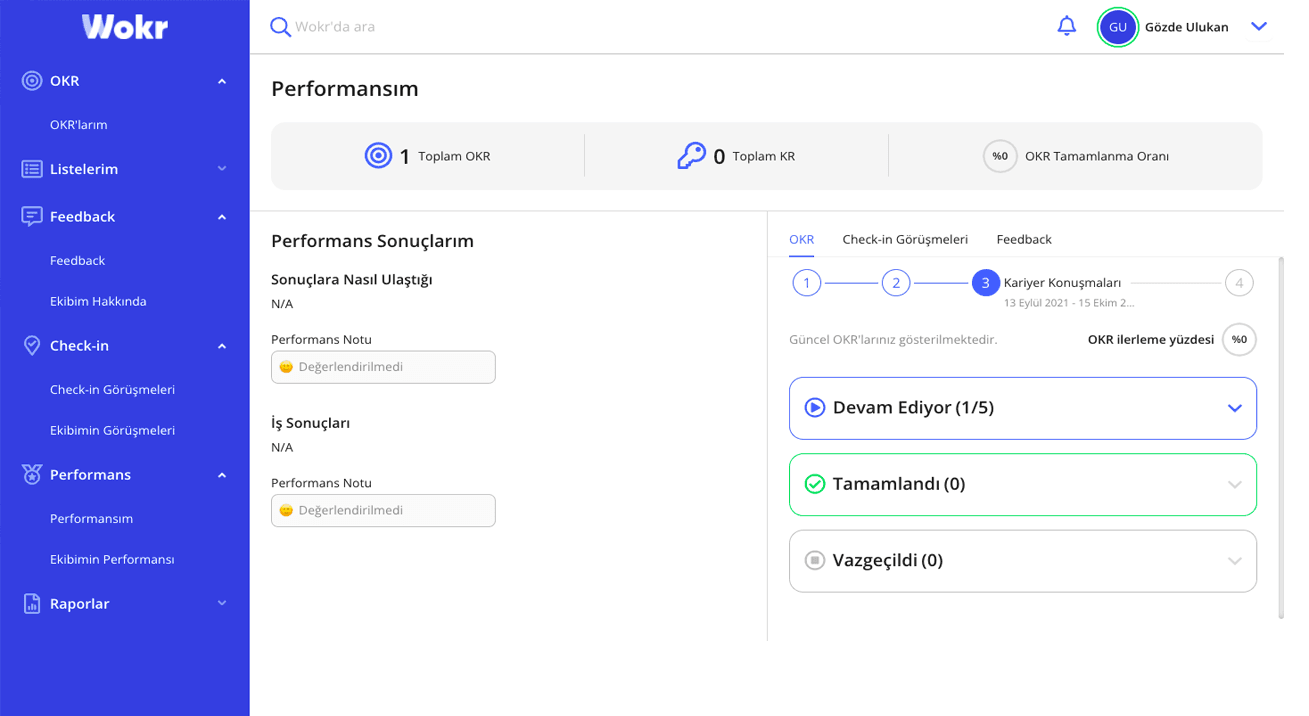Select step 1 in the period stepper
The height and width of the screenshot is (716, 1309).
[806, 283]
